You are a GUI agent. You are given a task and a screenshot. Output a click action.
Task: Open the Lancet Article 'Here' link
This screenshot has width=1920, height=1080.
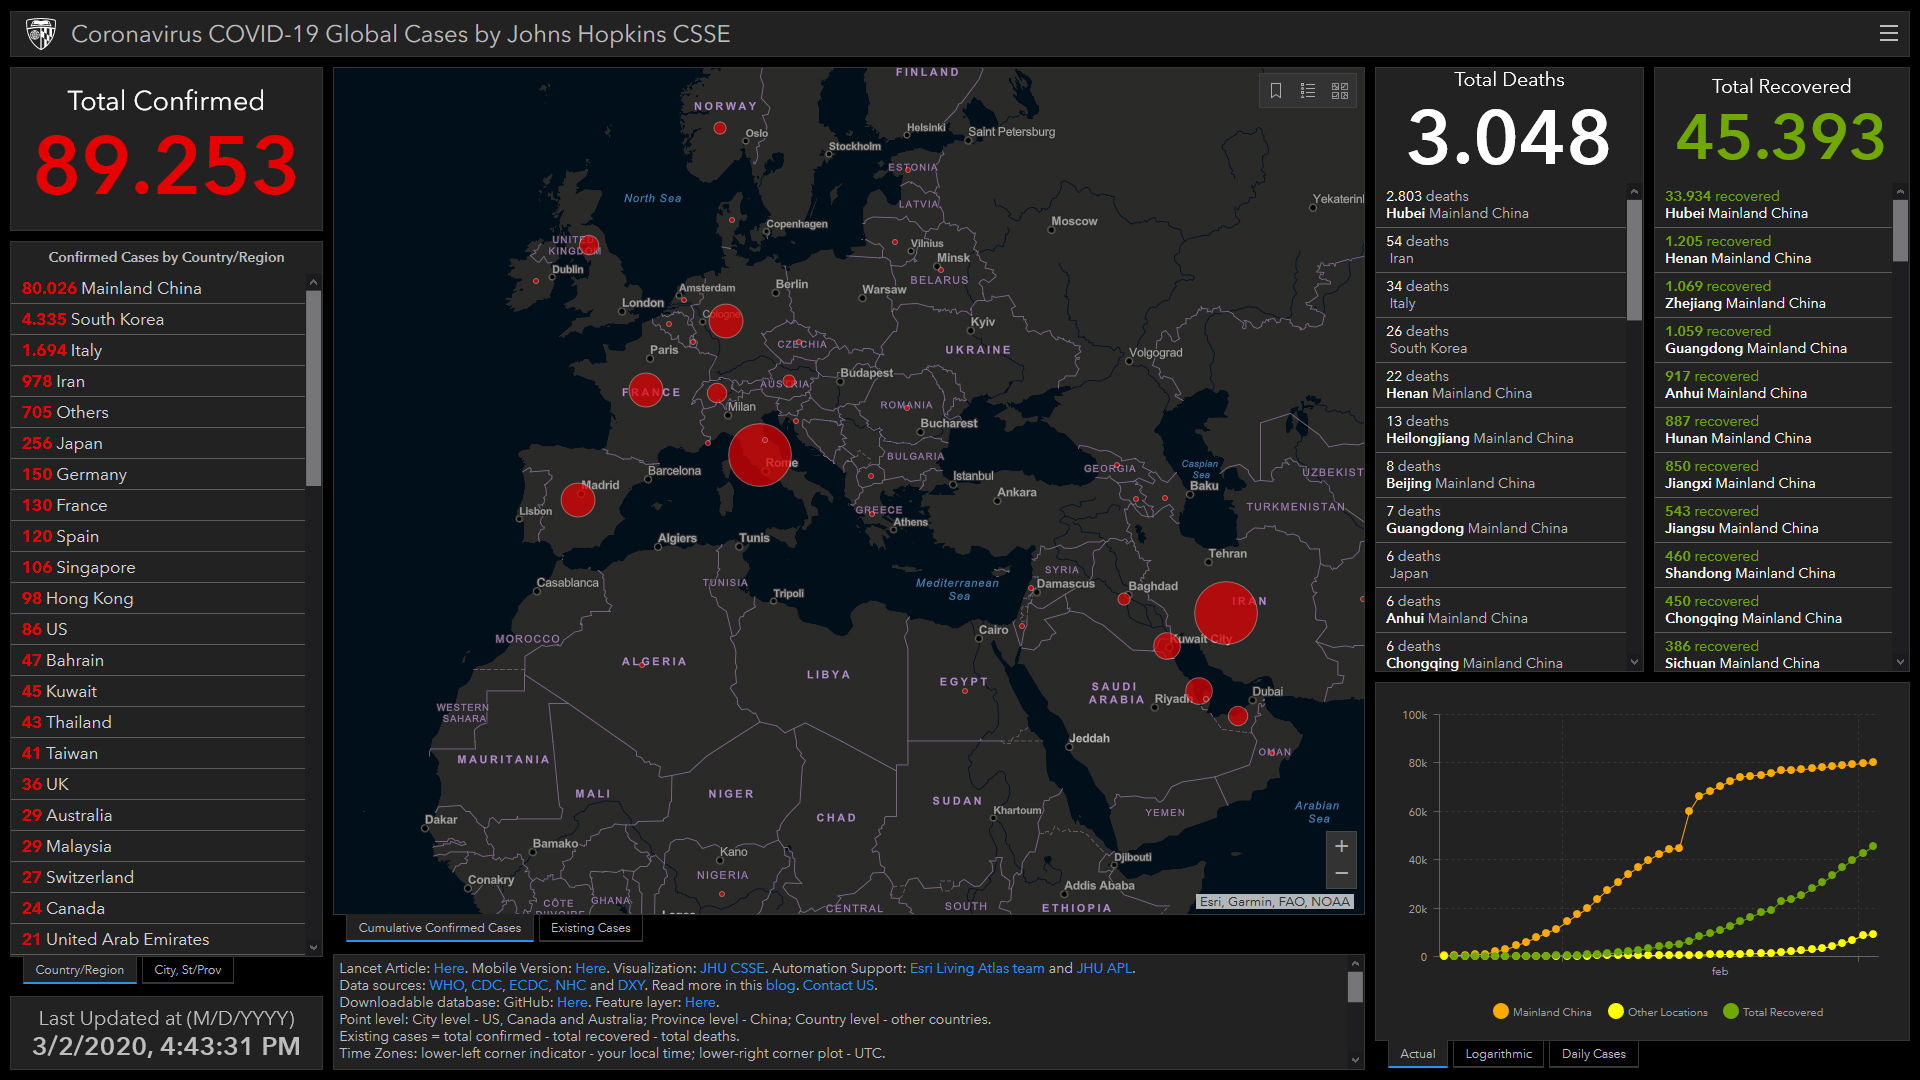(x=449, y=968)
